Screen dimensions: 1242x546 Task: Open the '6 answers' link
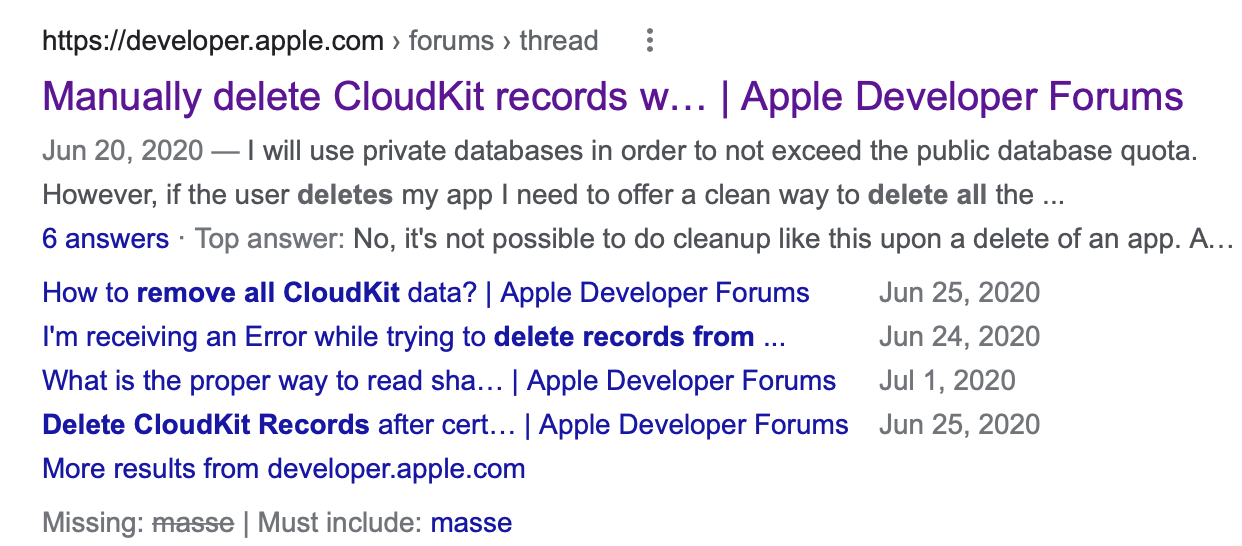pos(105,239)
